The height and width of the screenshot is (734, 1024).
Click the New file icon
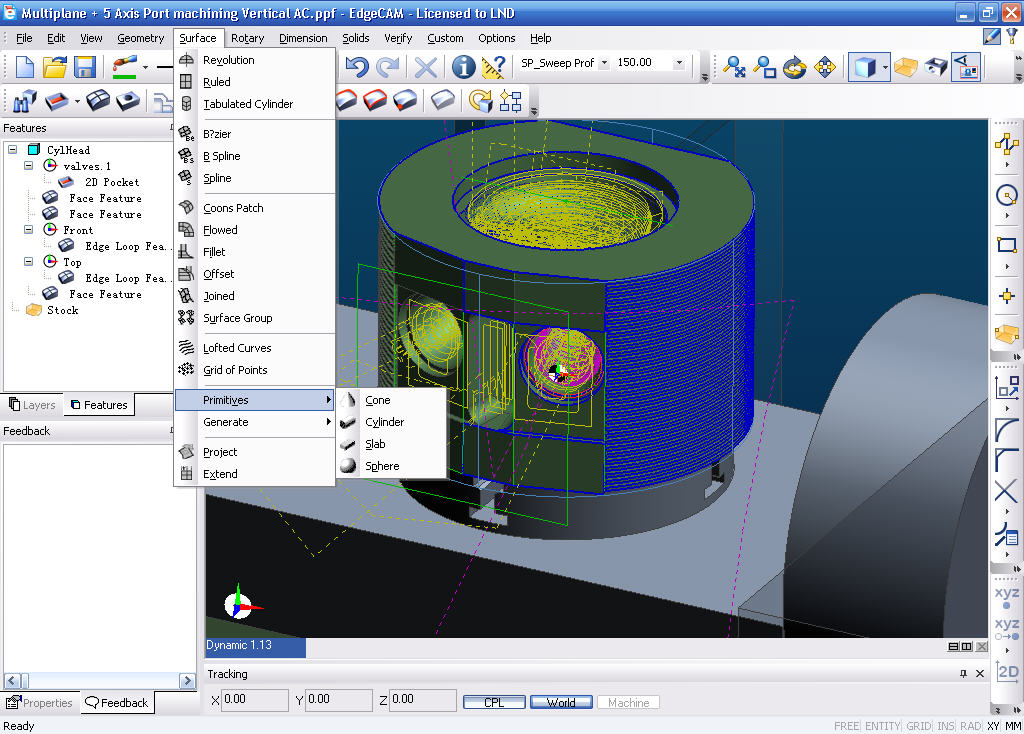pos(24,67)
